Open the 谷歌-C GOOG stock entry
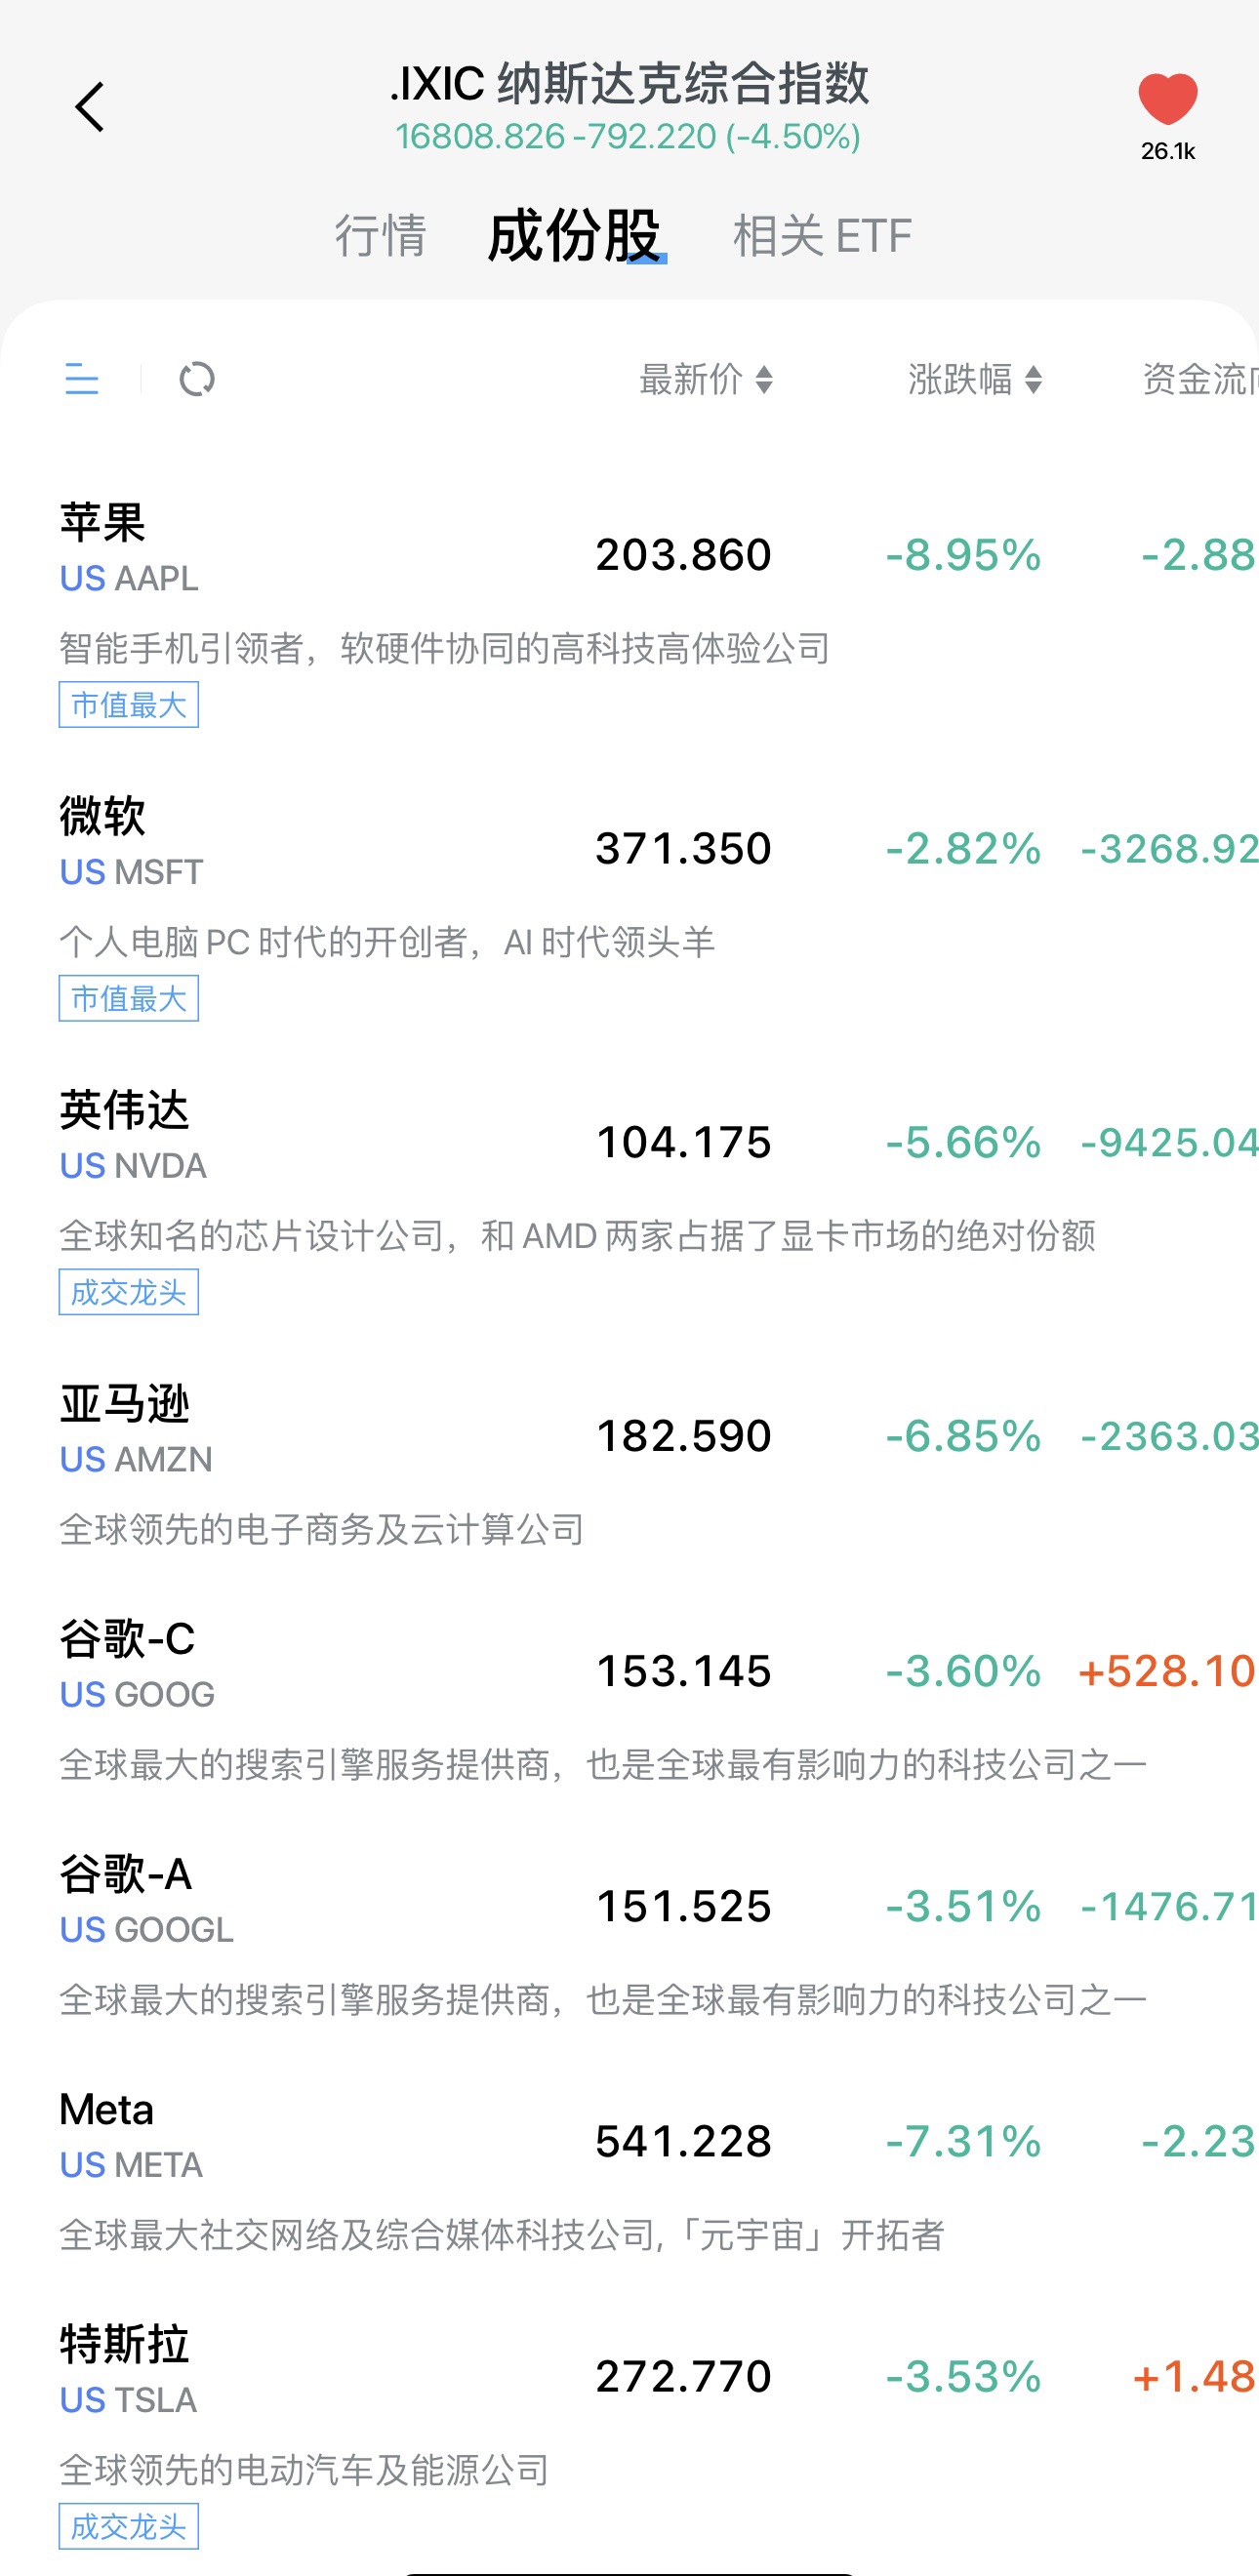The width and height of the screenshot is (1259, 2576). [629, 1700]
